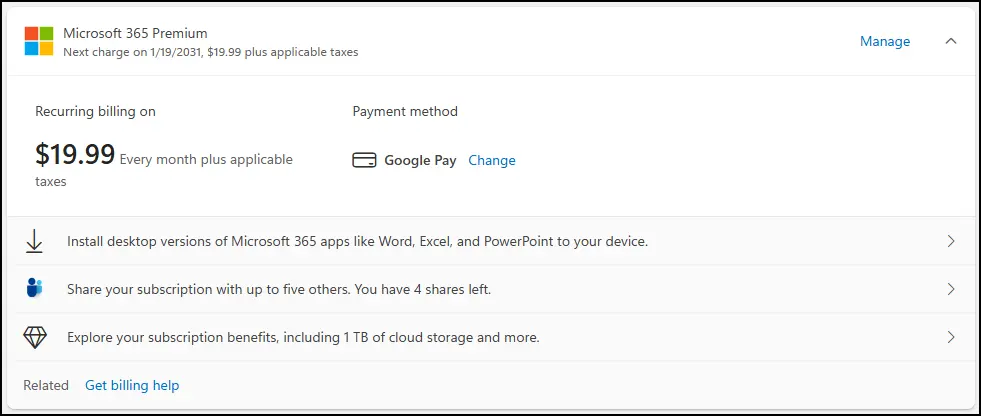Click the Microsoft four-color logo
Viewport: 981px width, 416px height.
pos(39,41)
